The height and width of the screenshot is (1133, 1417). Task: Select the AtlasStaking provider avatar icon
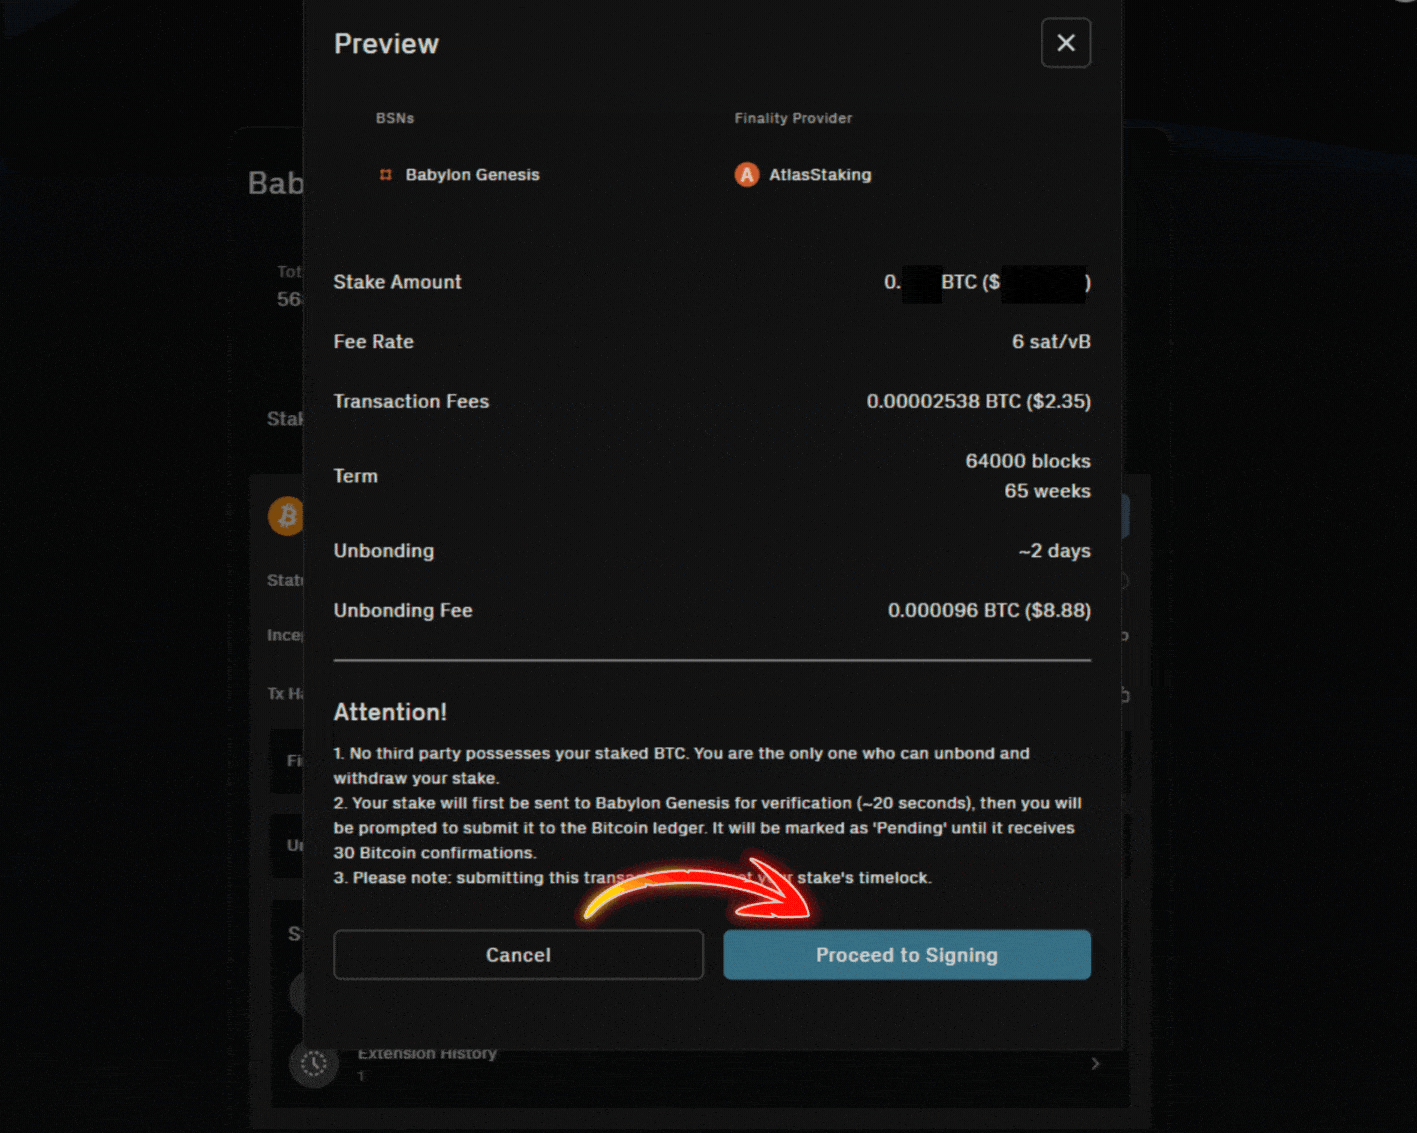click(x=746, y=174)
